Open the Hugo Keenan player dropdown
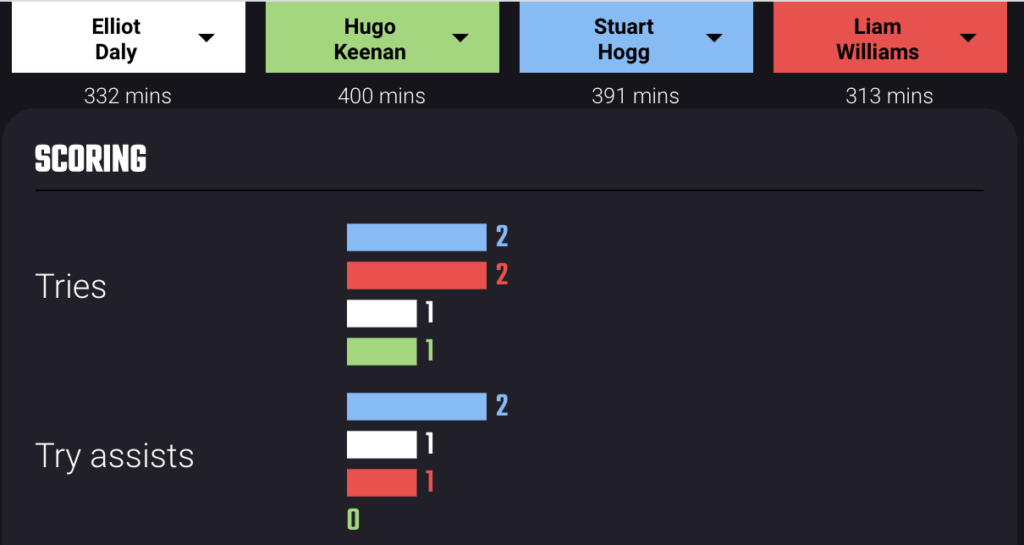 382,37
